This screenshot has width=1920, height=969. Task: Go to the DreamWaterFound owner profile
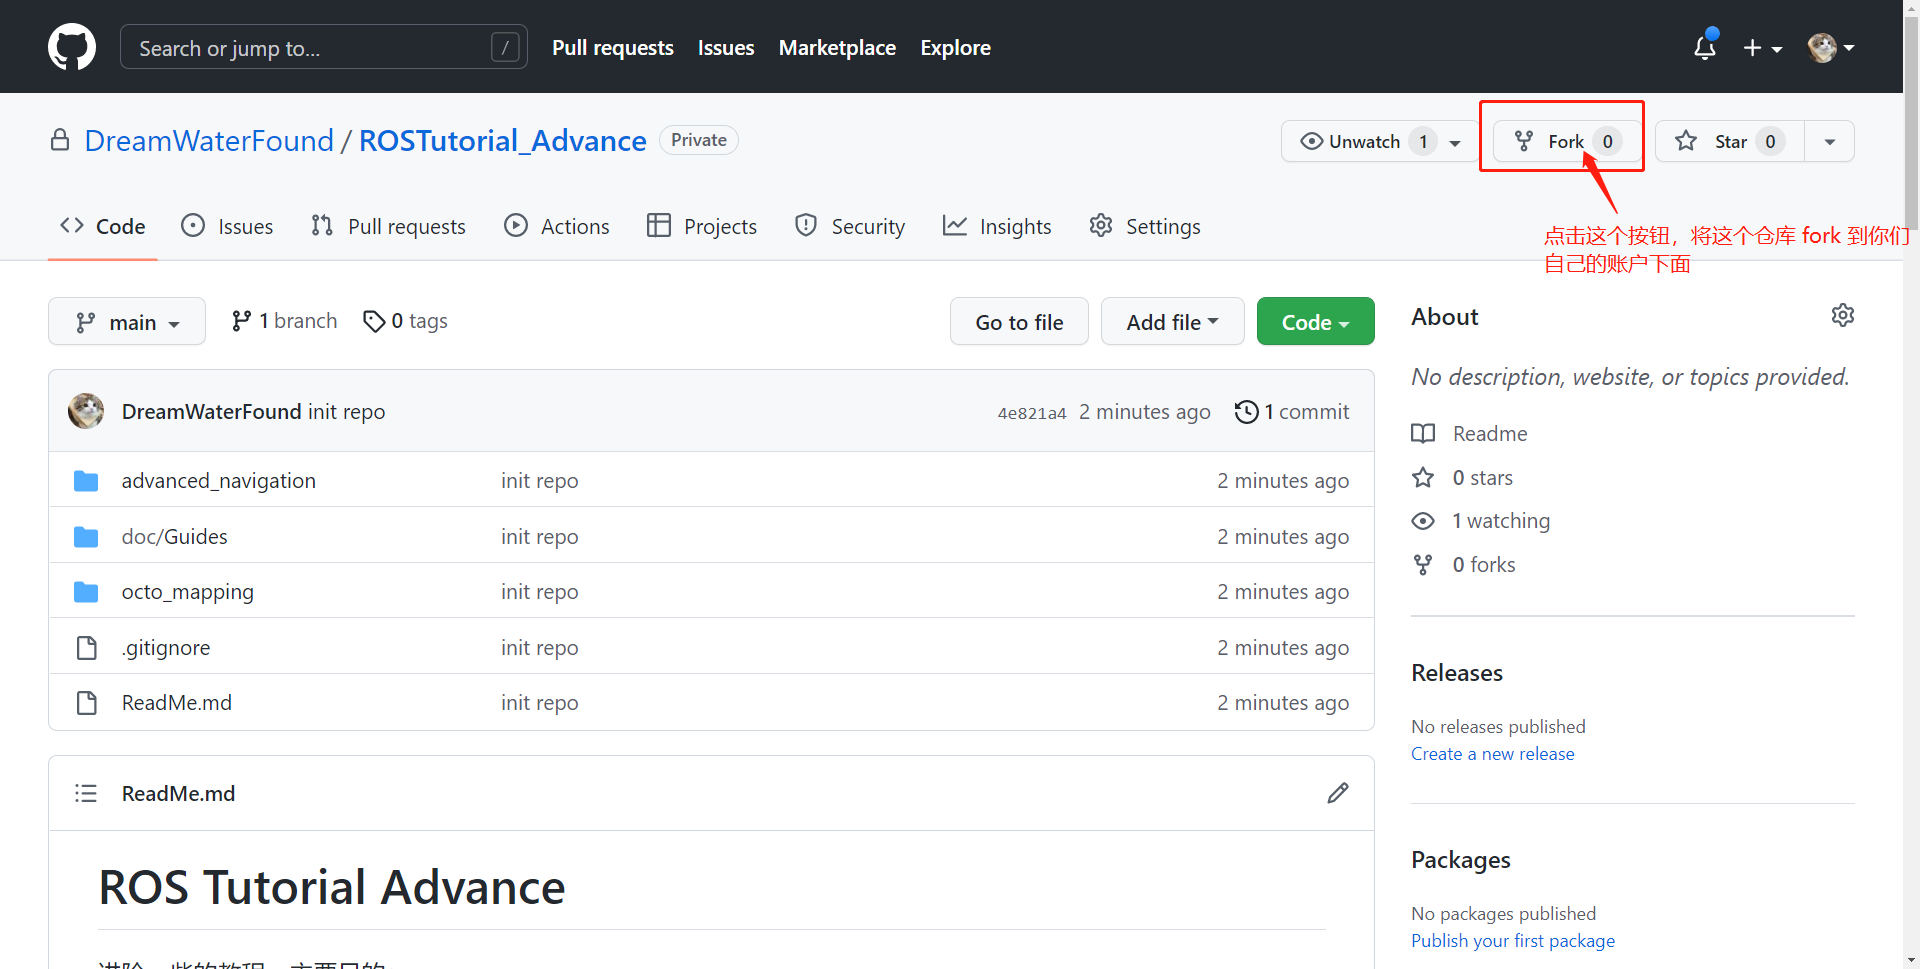(x=209, y=141)
